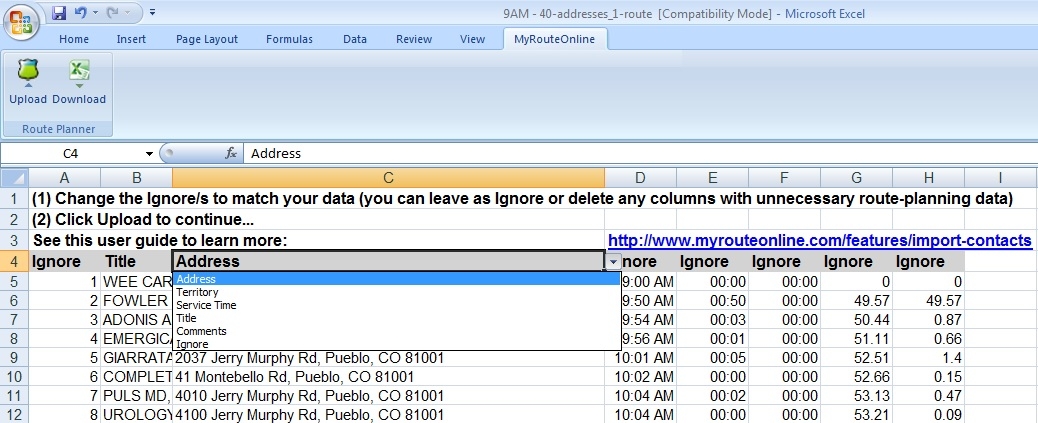Screen dimensions: 1038x423
Task: Click the Redo arrow icon
Action: click(118, 13)
